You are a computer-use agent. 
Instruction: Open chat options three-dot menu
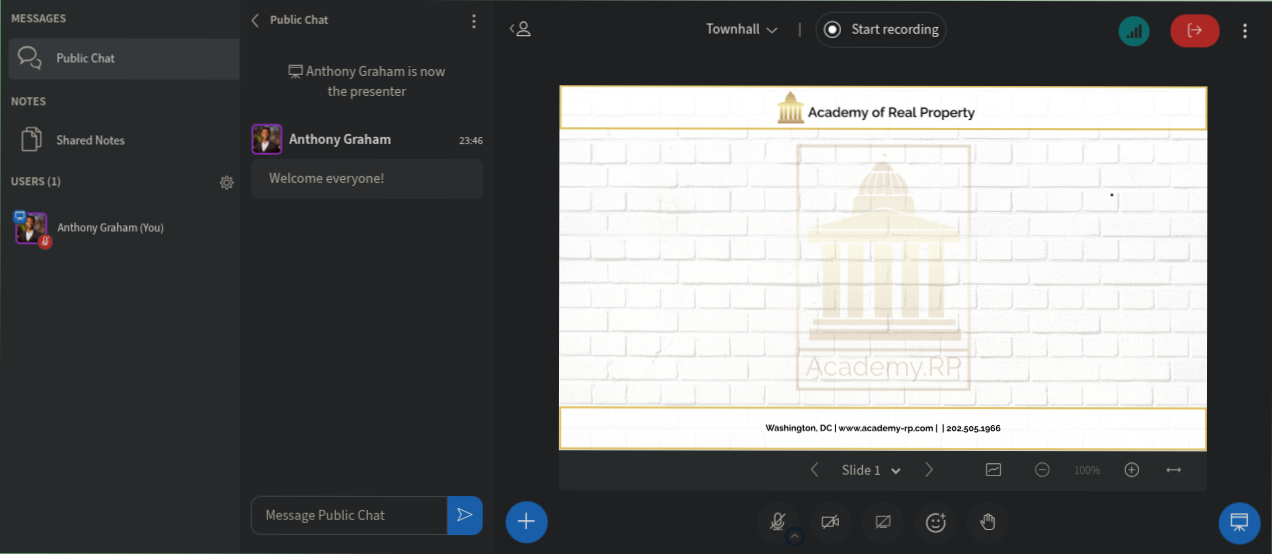coord(474,20)
